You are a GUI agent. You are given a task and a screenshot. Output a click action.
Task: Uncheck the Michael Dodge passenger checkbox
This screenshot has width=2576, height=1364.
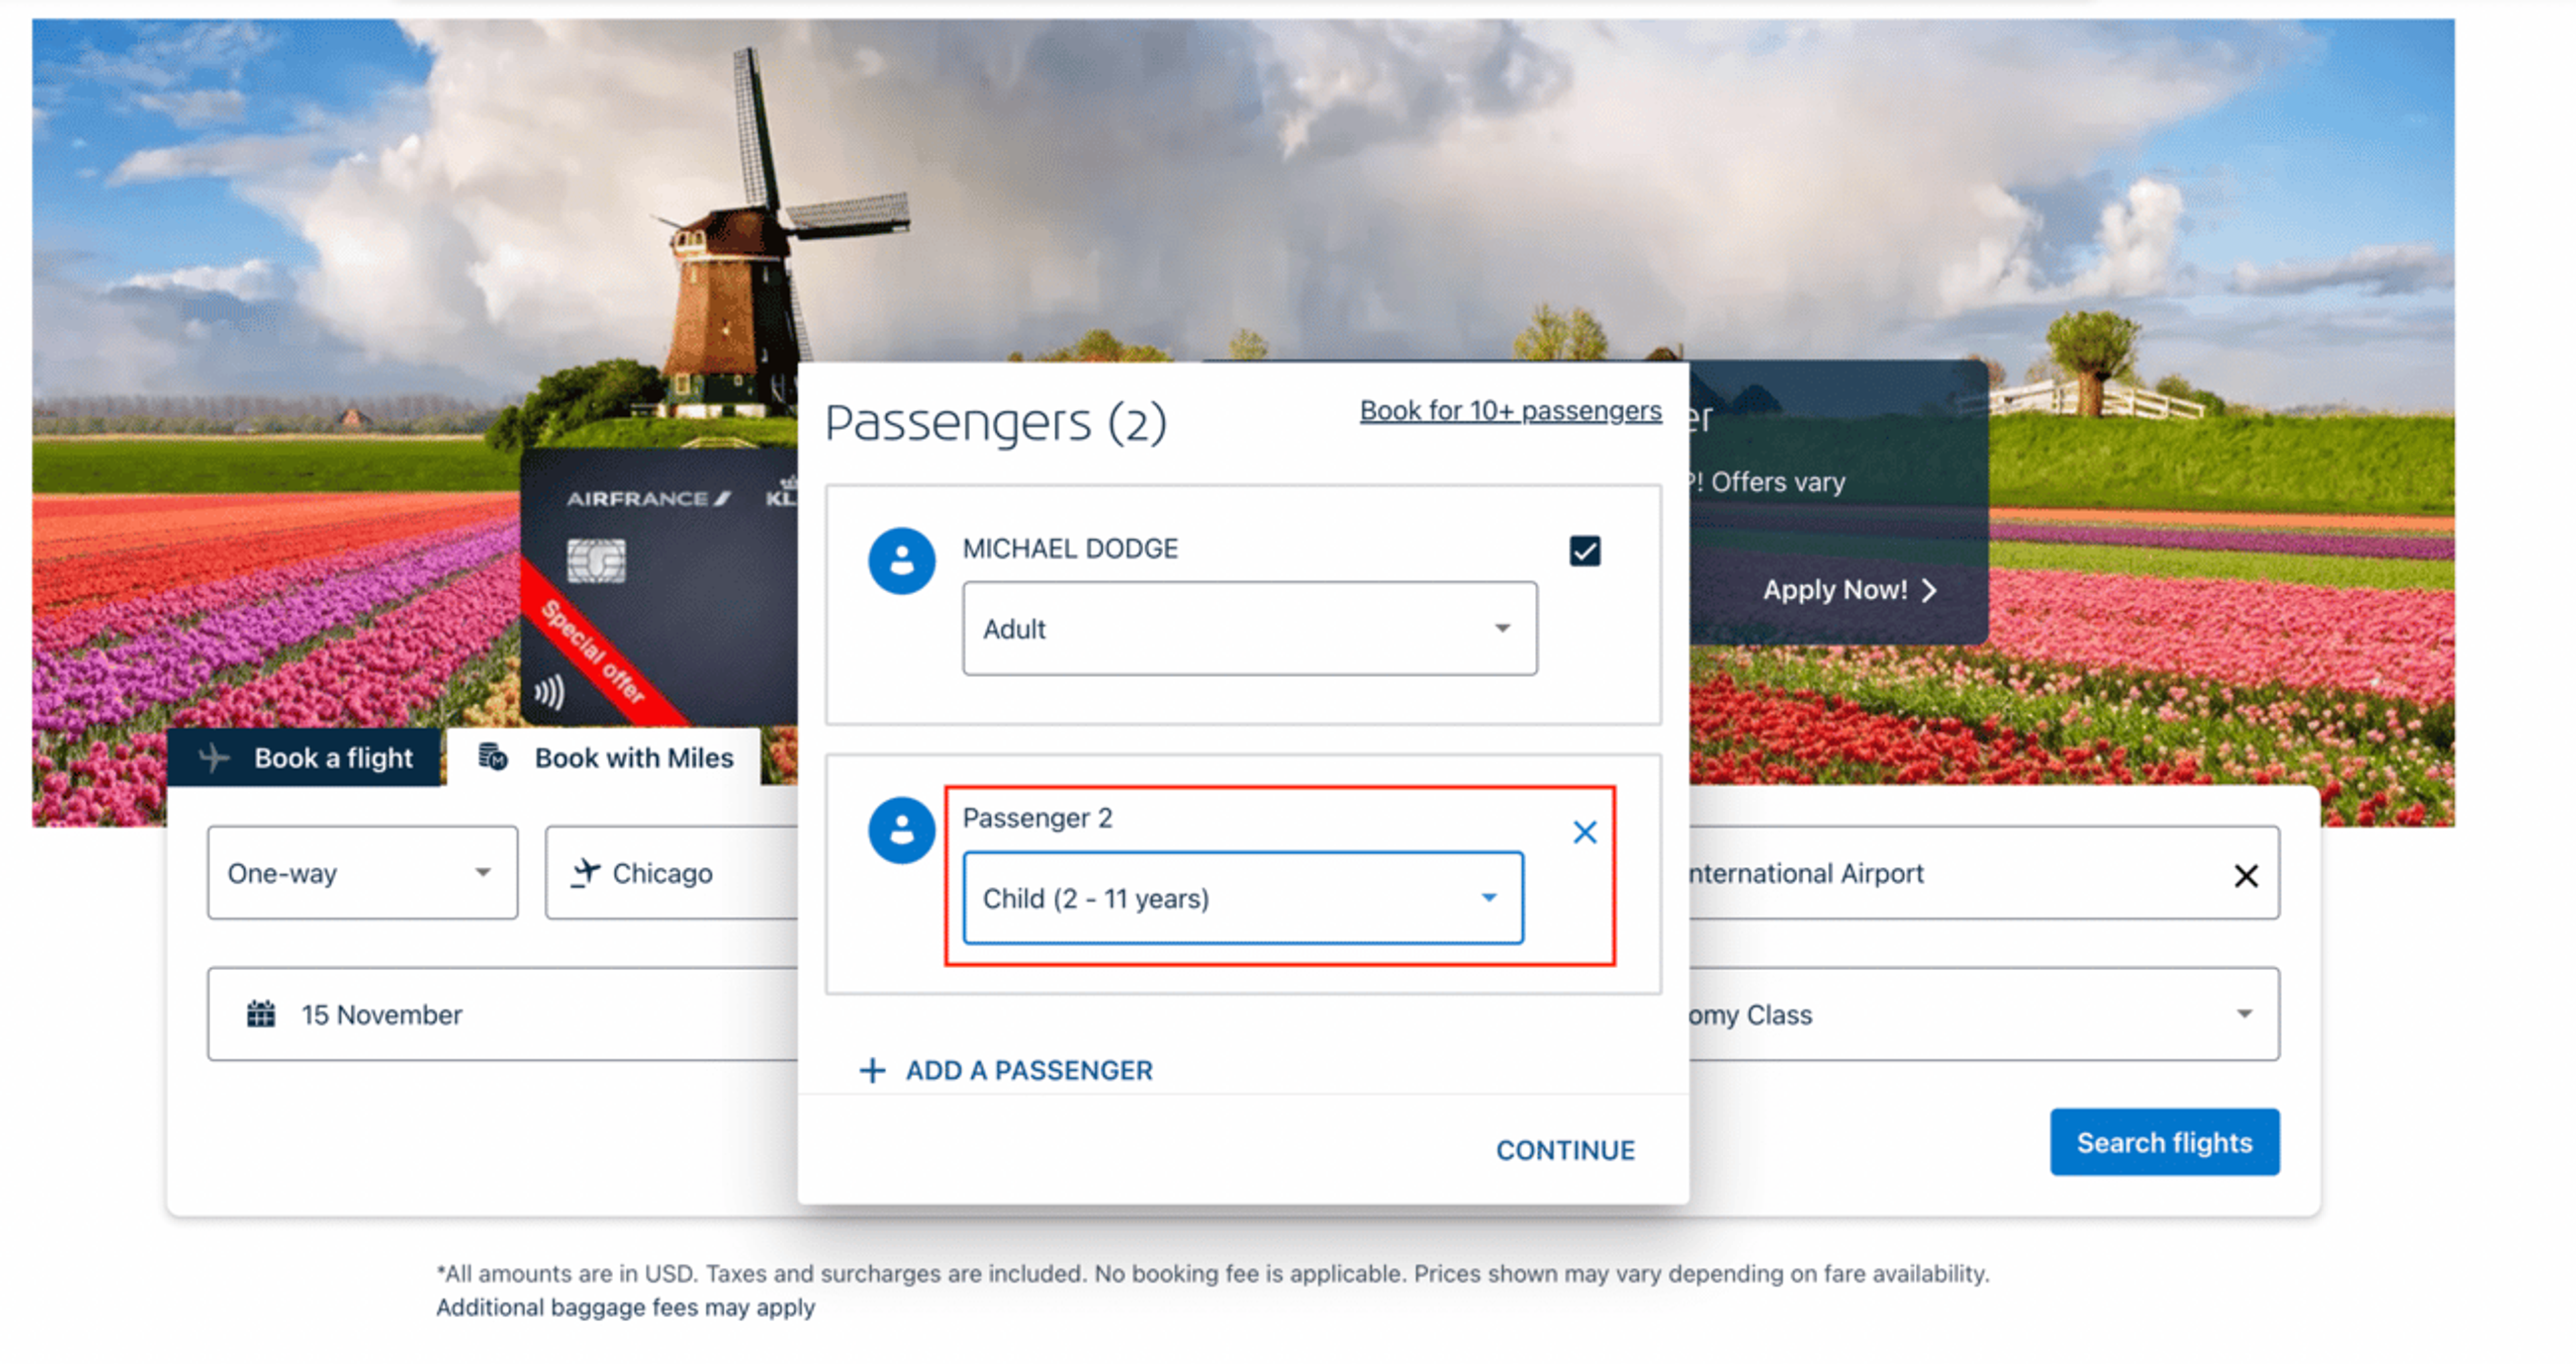click(x=1584, y=551)
